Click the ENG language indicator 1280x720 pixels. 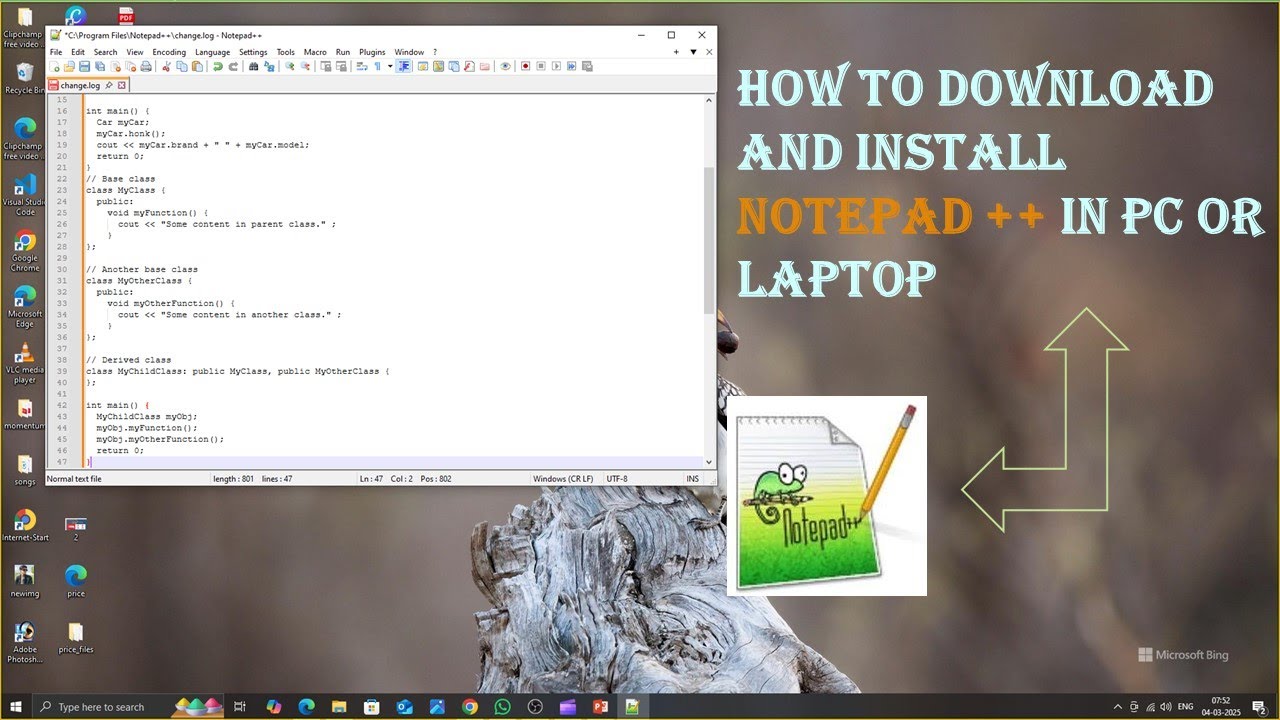coord(1186,707)
